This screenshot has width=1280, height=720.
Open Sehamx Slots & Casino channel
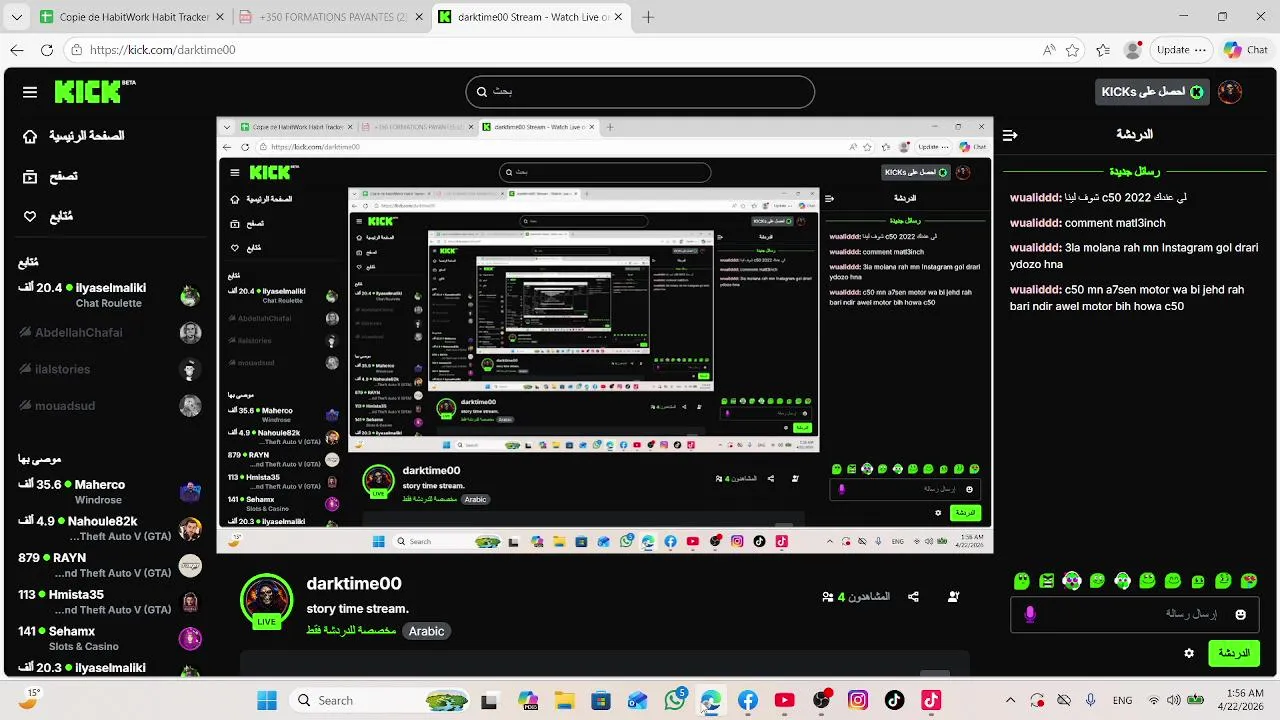pyautogui.click(x=110, y=639)
